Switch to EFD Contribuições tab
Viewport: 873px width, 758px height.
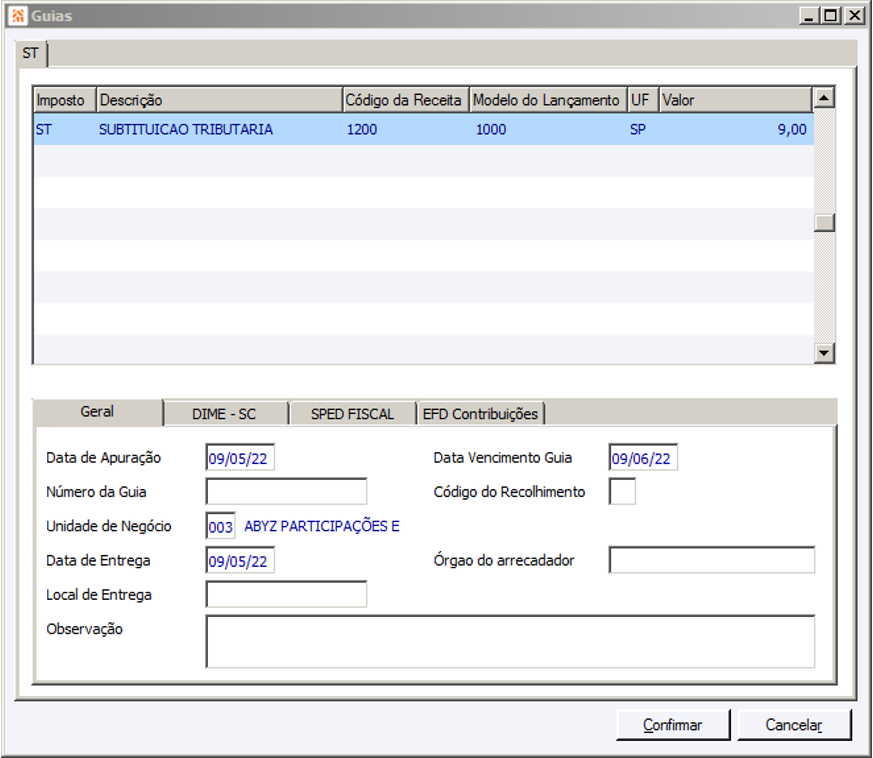pyautogui.click(x=480, y=414)
